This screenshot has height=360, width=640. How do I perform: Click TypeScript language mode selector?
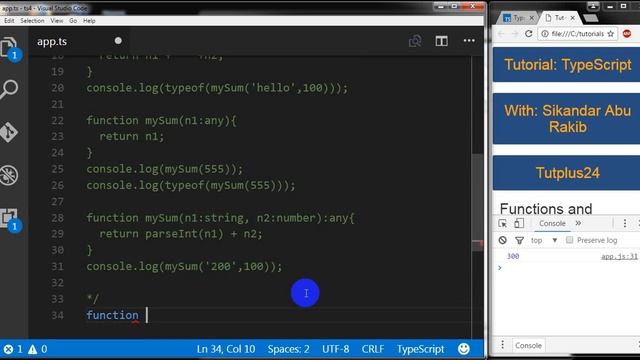tap(420, 349)
